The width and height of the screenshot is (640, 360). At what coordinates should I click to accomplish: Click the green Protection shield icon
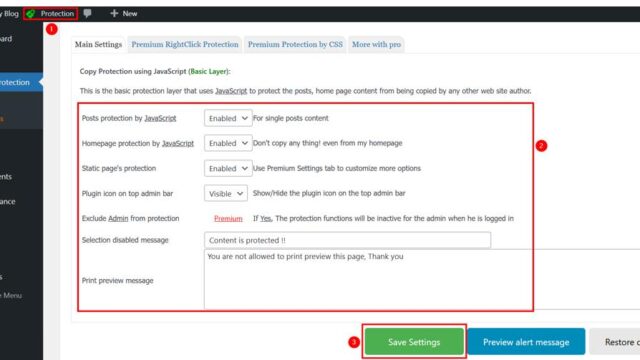pos(31,14)
